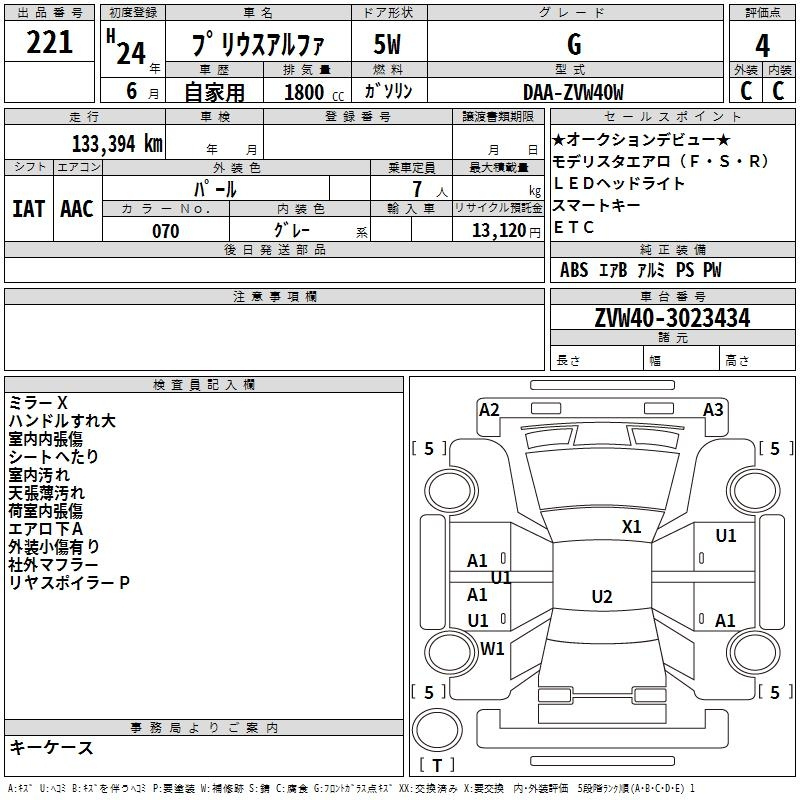Click the "A3" mark on the car diagram
The image size is (800, 800).
pyautogui.click(x=713, y=410)
